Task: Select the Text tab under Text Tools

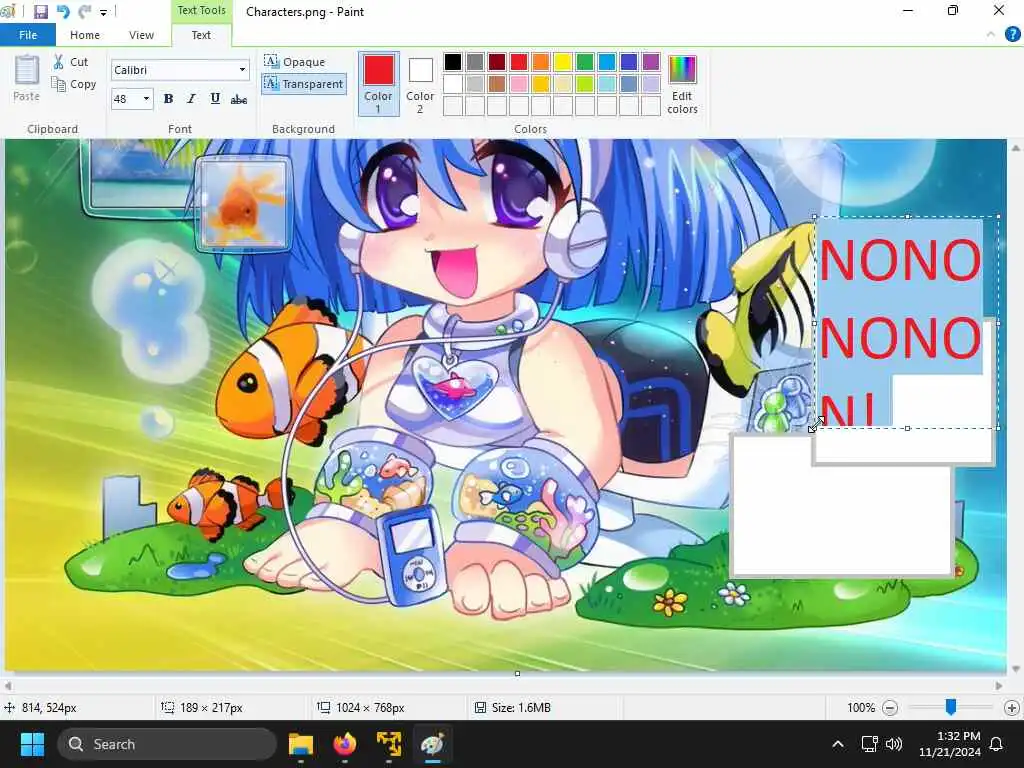Action: tap(201, 35)
